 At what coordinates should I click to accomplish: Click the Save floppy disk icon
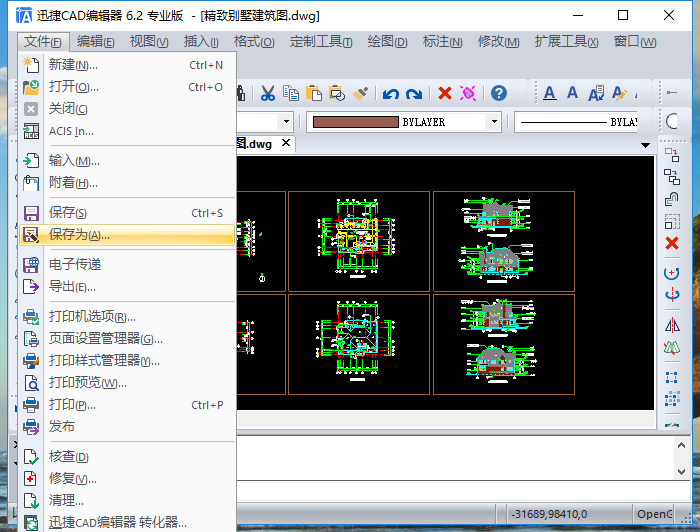31,213
